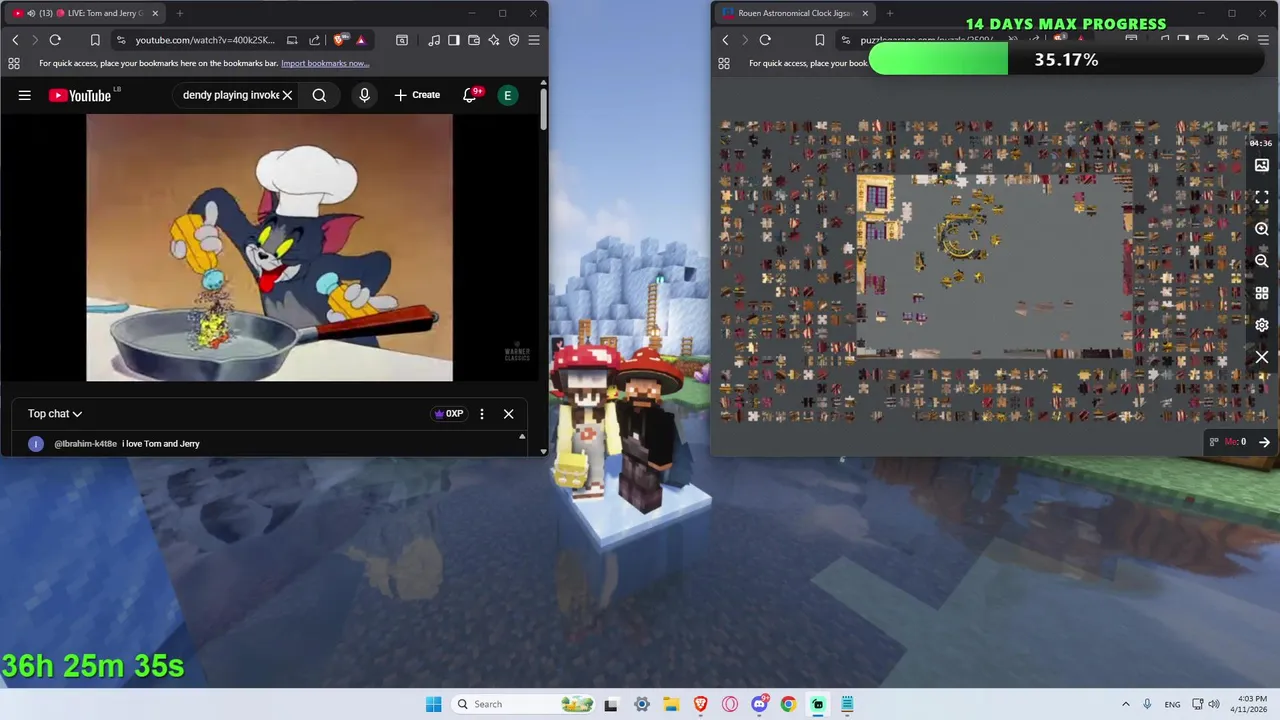
Task: Open ENG language switcher
Action: pos(1172,704)
